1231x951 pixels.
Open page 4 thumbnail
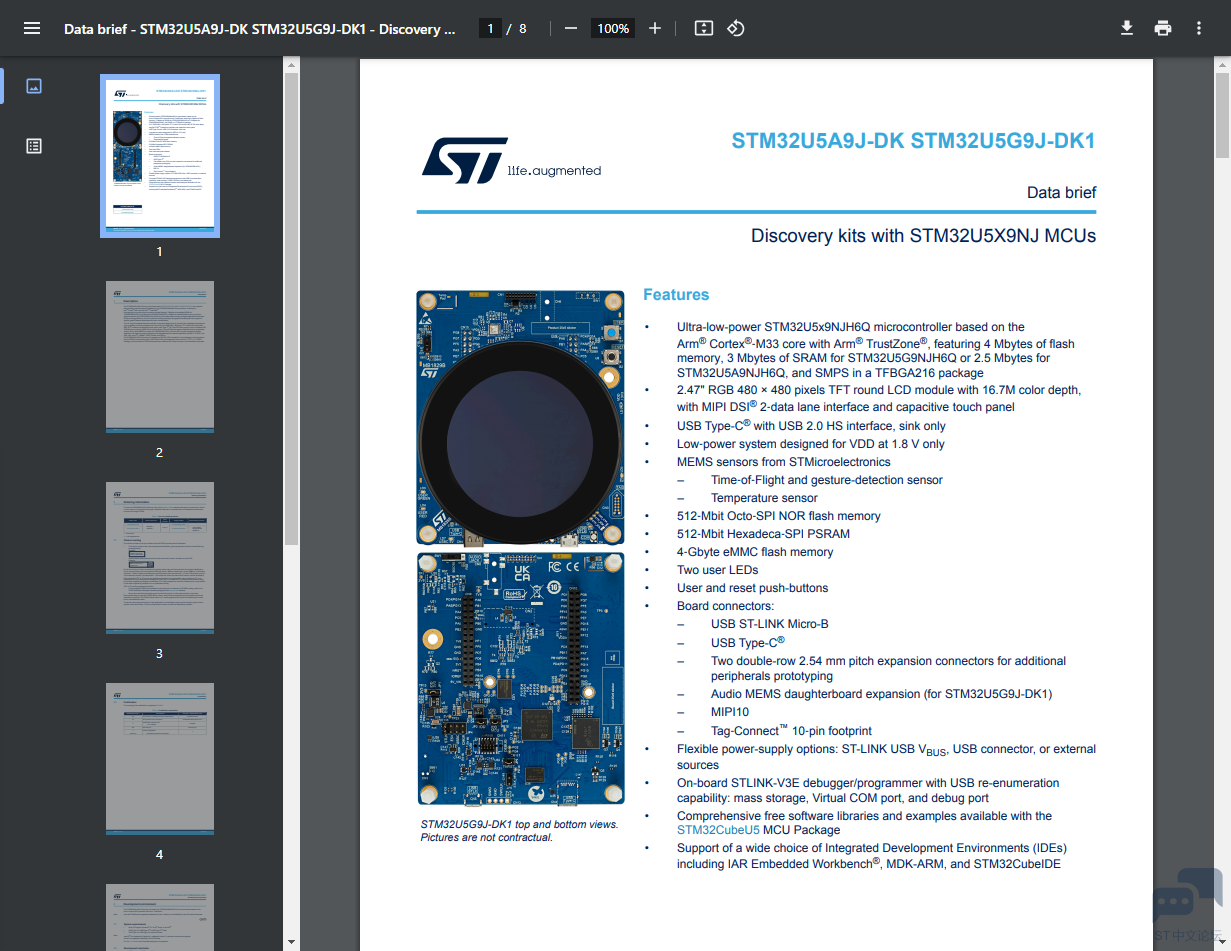coord(160,758)
